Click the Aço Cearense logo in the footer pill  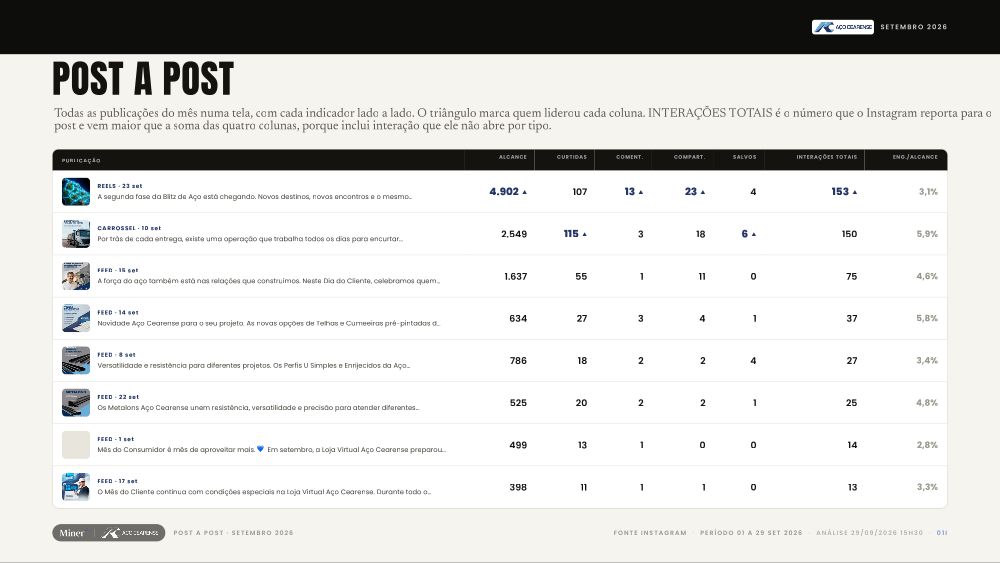pos(130,533)
